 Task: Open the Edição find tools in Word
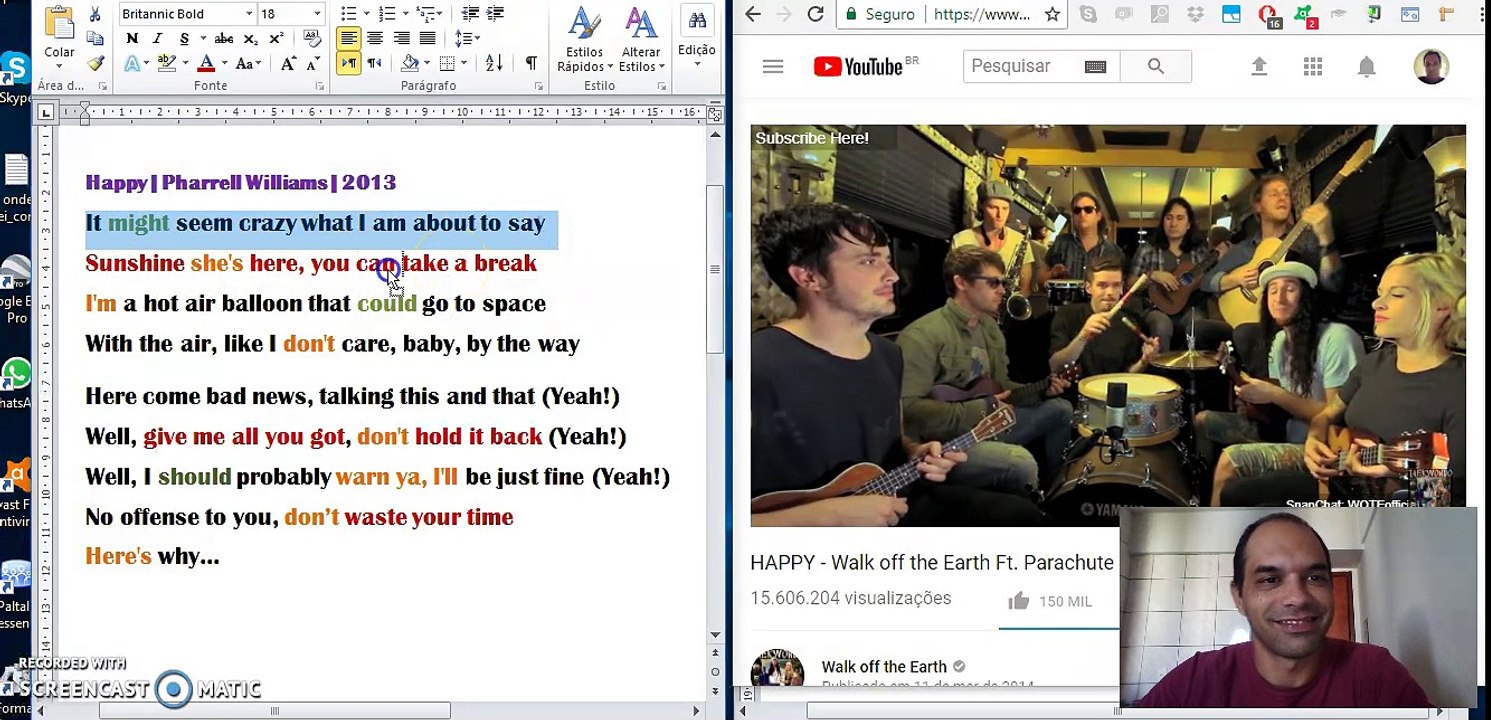click(697, 37)
